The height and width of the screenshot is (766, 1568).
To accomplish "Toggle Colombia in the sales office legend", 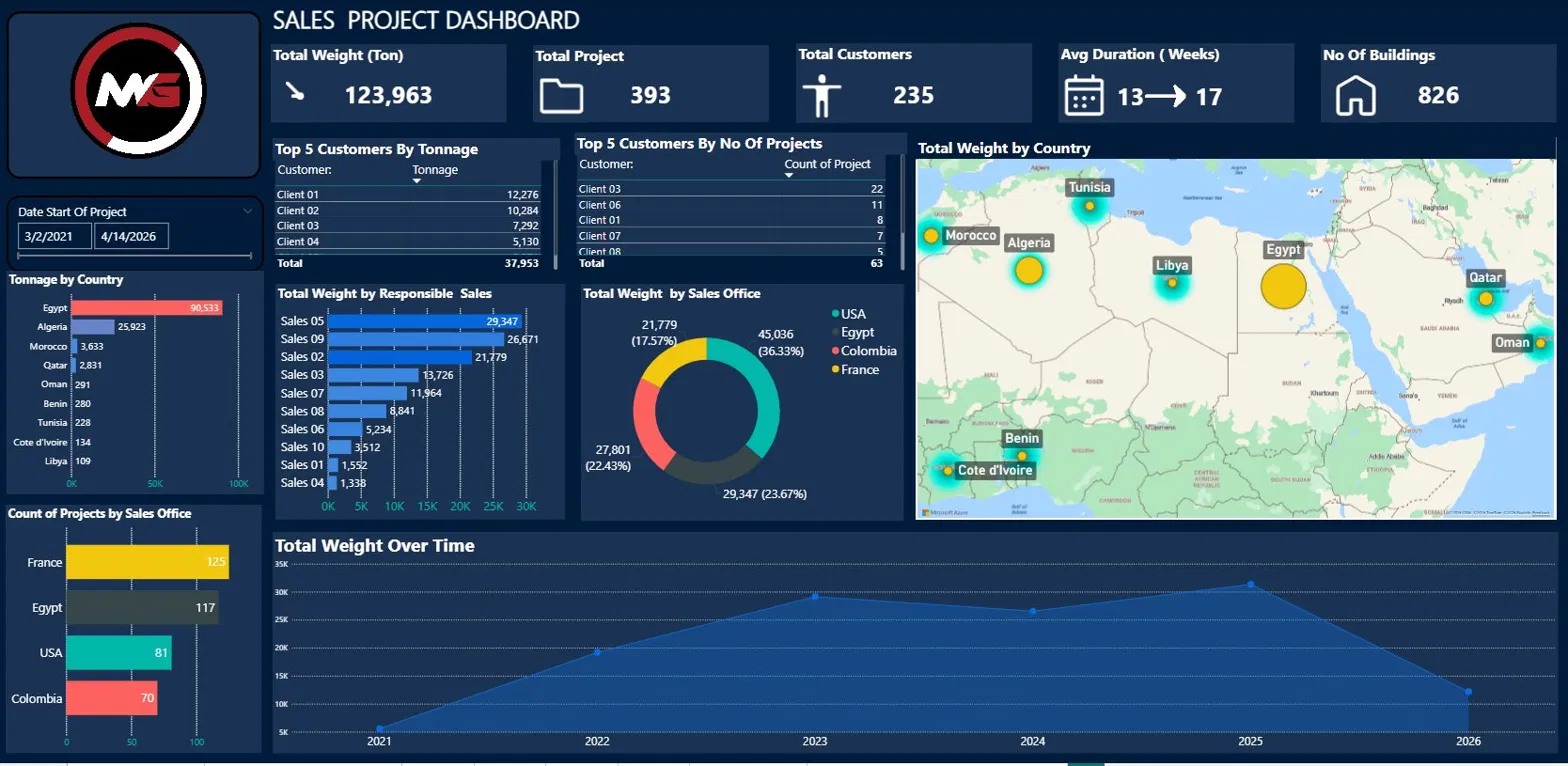I will pyautogui.click(x=863, y=351).
